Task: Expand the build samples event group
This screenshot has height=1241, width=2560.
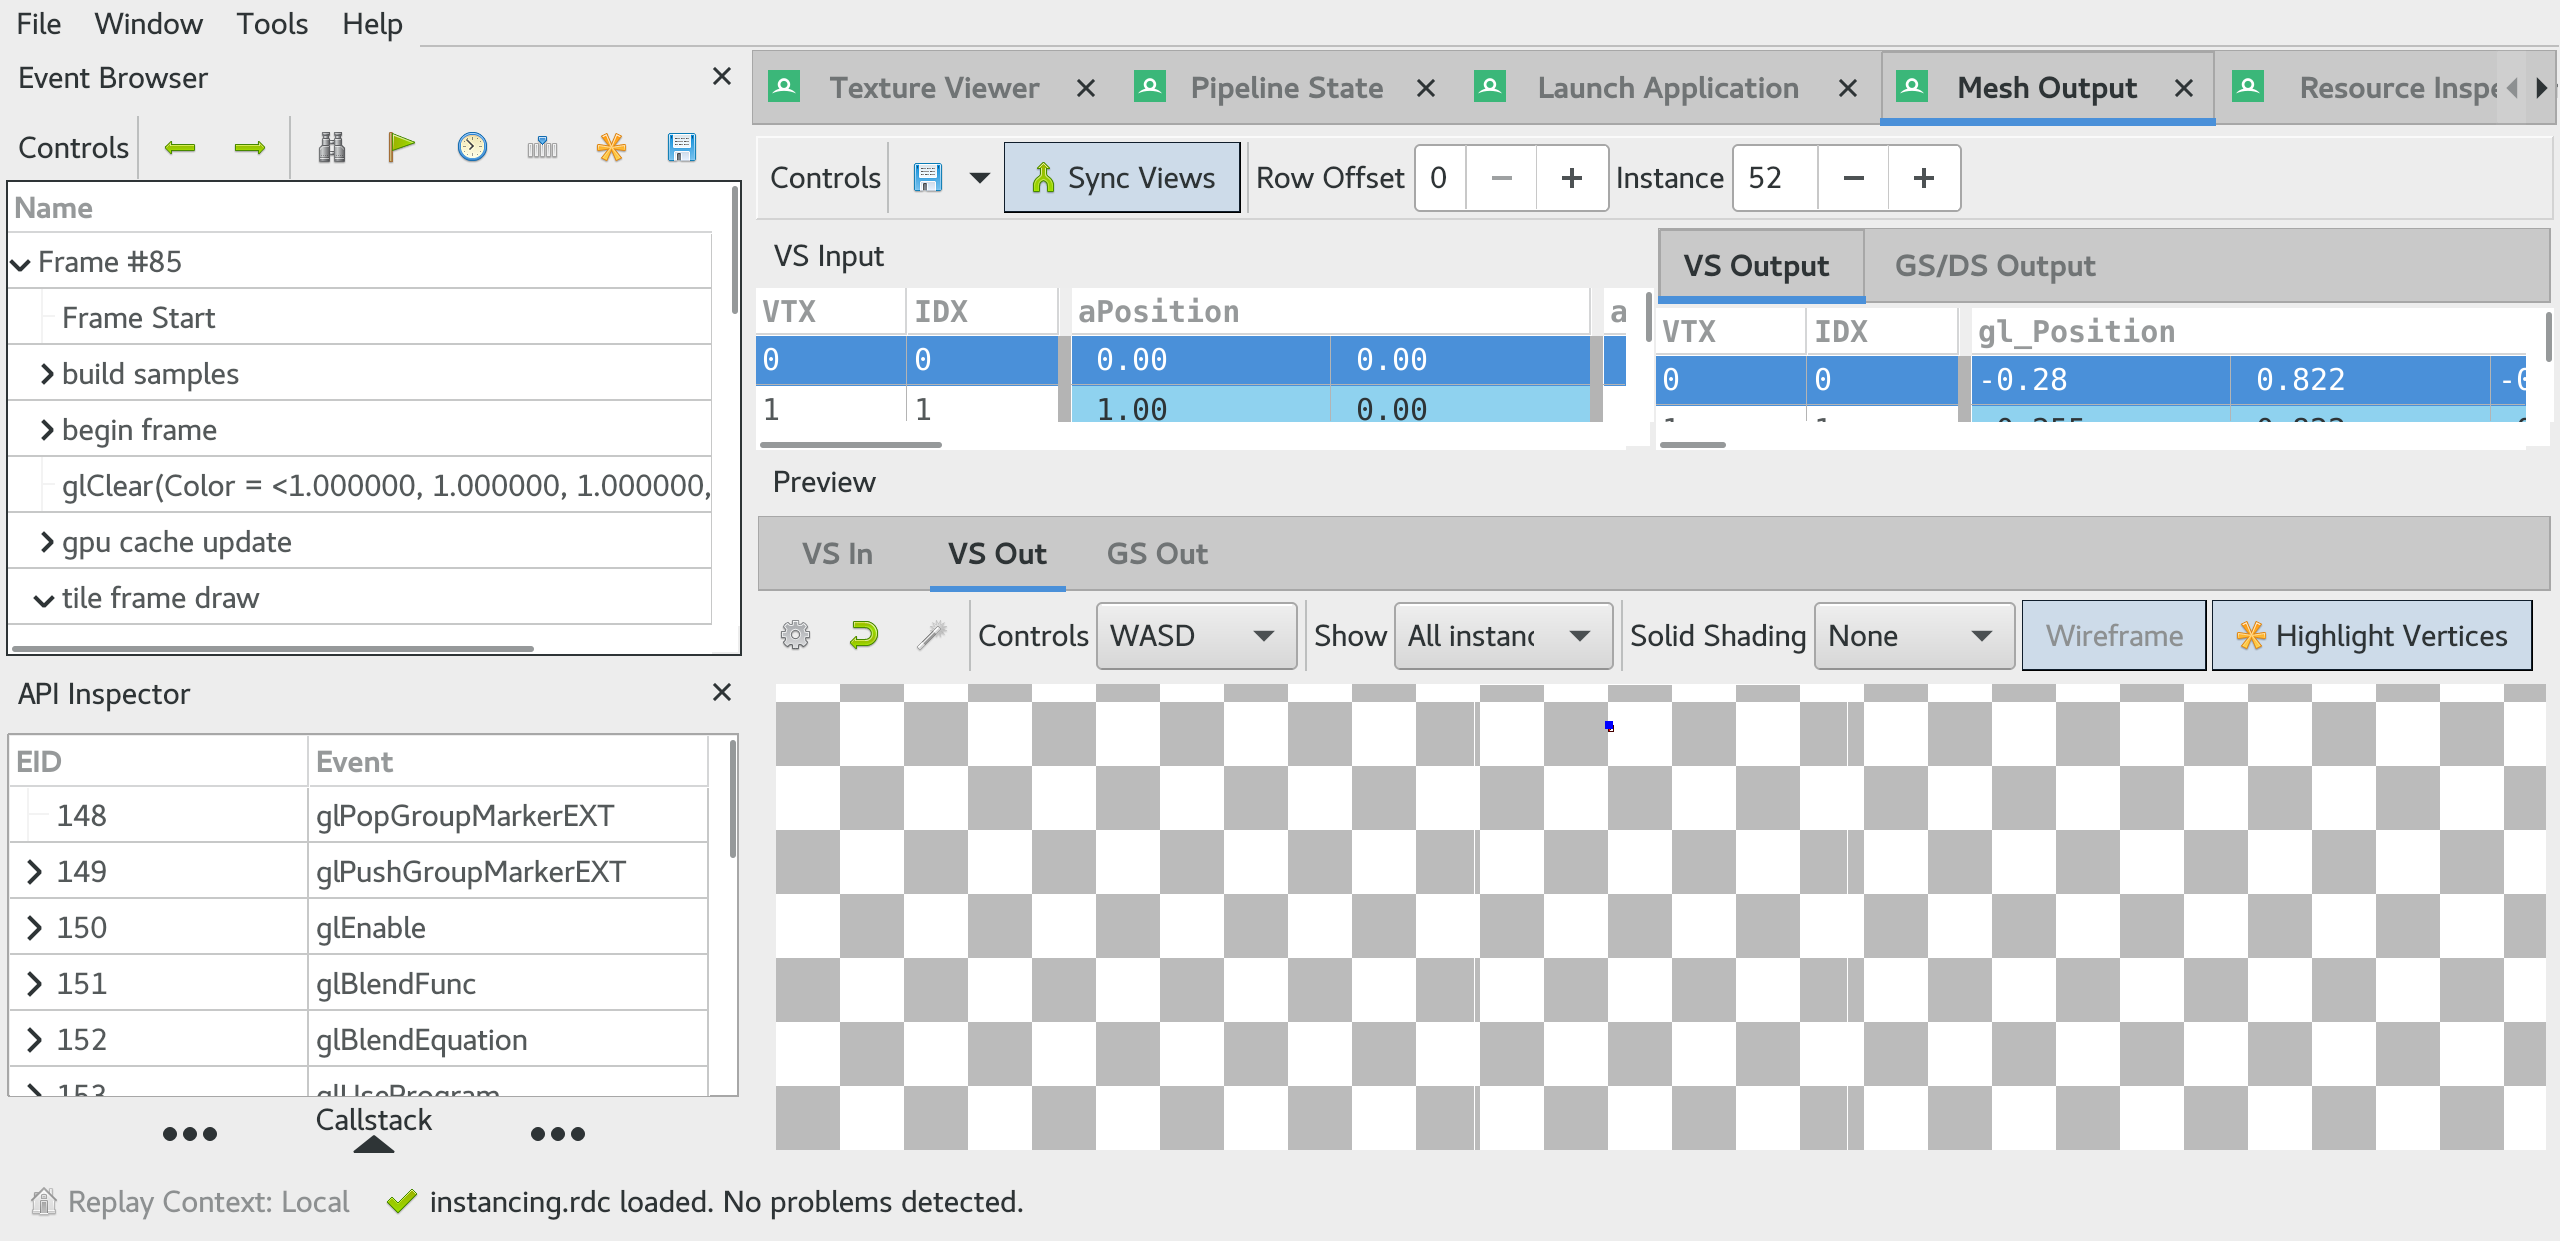Action: 46,373
